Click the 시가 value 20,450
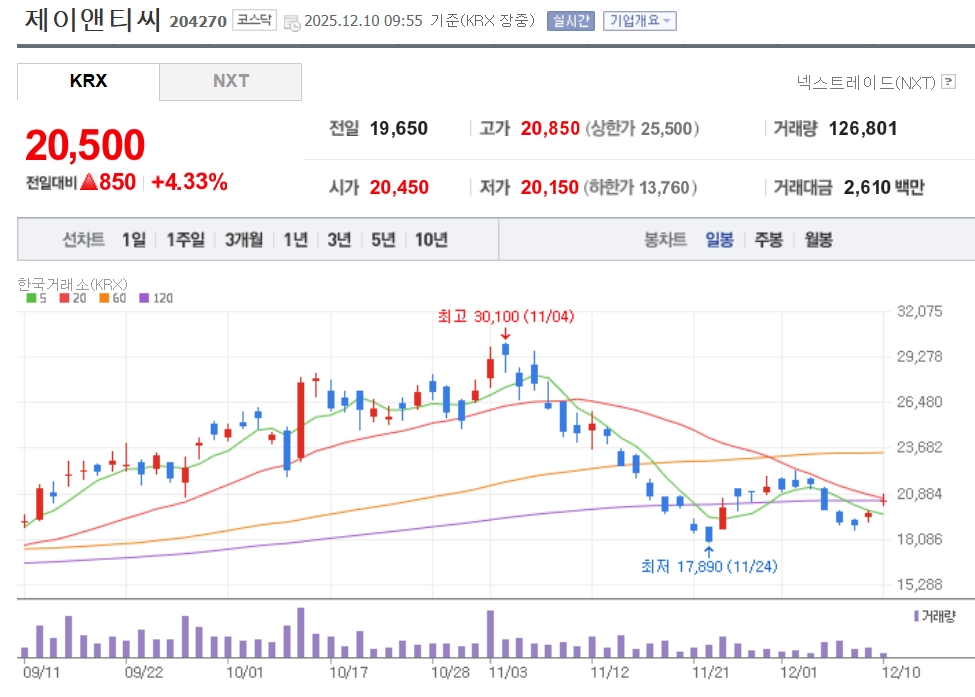The width and height of the screenshot is (975, 697). tap(399, 187)
